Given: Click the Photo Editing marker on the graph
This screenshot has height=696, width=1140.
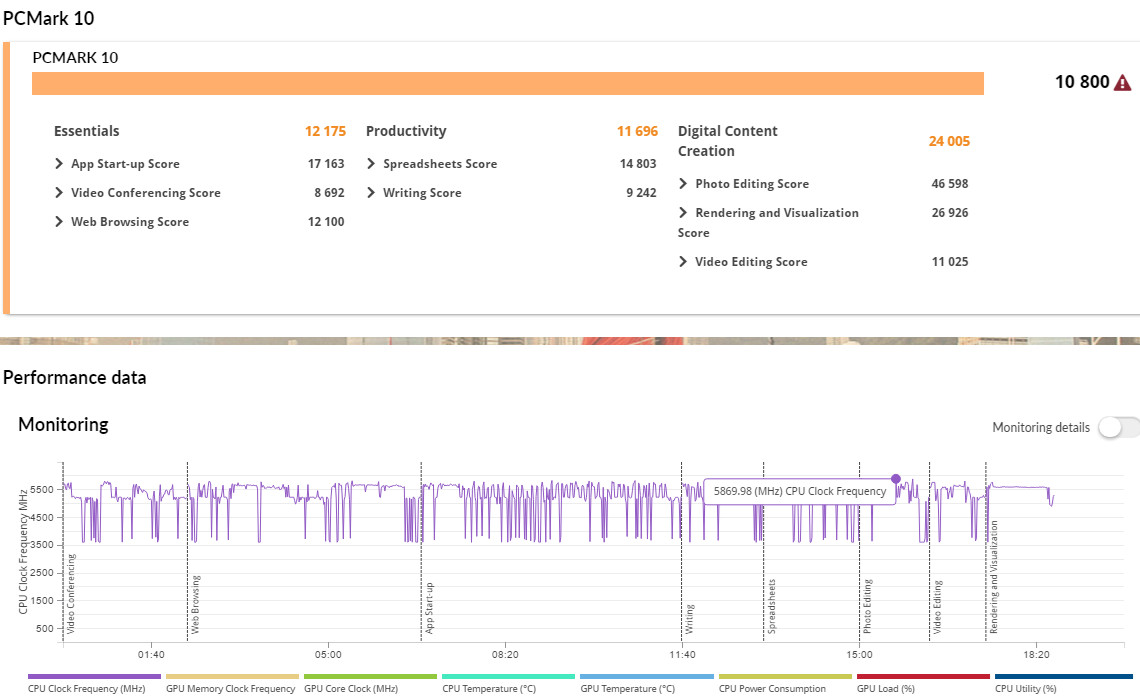Looking at the screenshot, I should (867, 607).
